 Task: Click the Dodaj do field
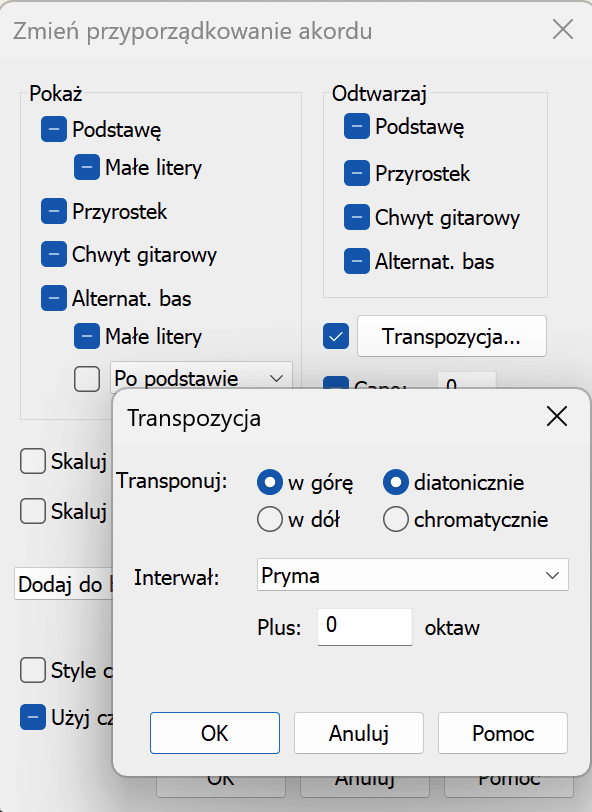pos(64,584)
